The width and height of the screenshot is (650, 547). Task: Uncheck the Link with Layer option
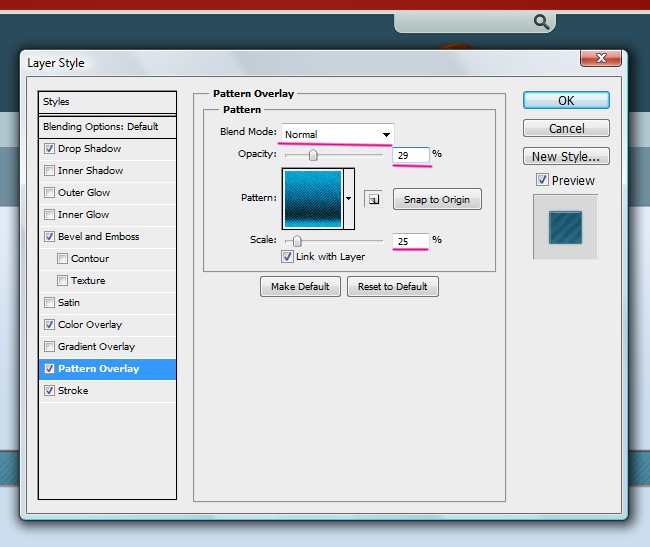pyautogui.click(x=288, y=257)
